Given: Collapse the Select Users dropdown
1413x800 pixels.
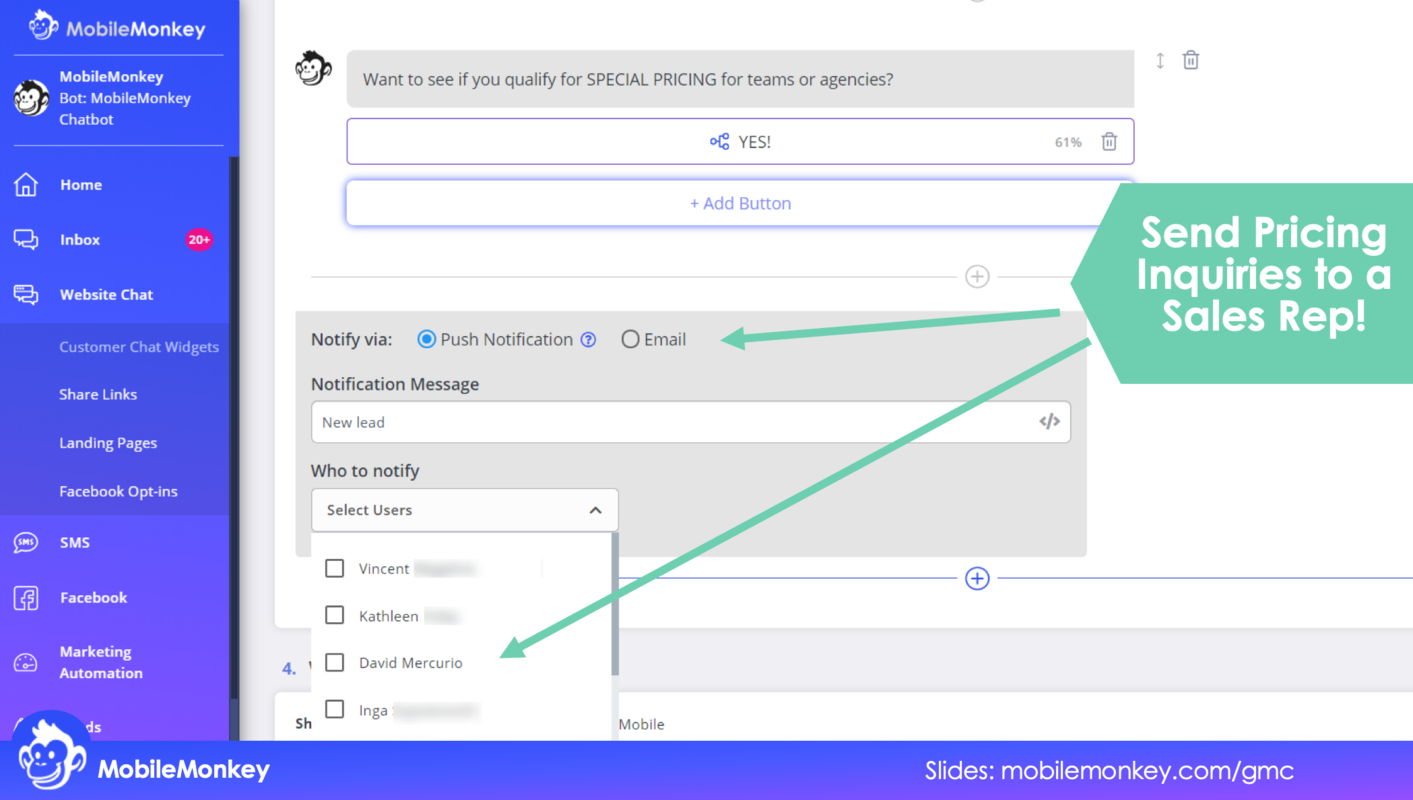Looking at the screenshot, I should [596, 510].
